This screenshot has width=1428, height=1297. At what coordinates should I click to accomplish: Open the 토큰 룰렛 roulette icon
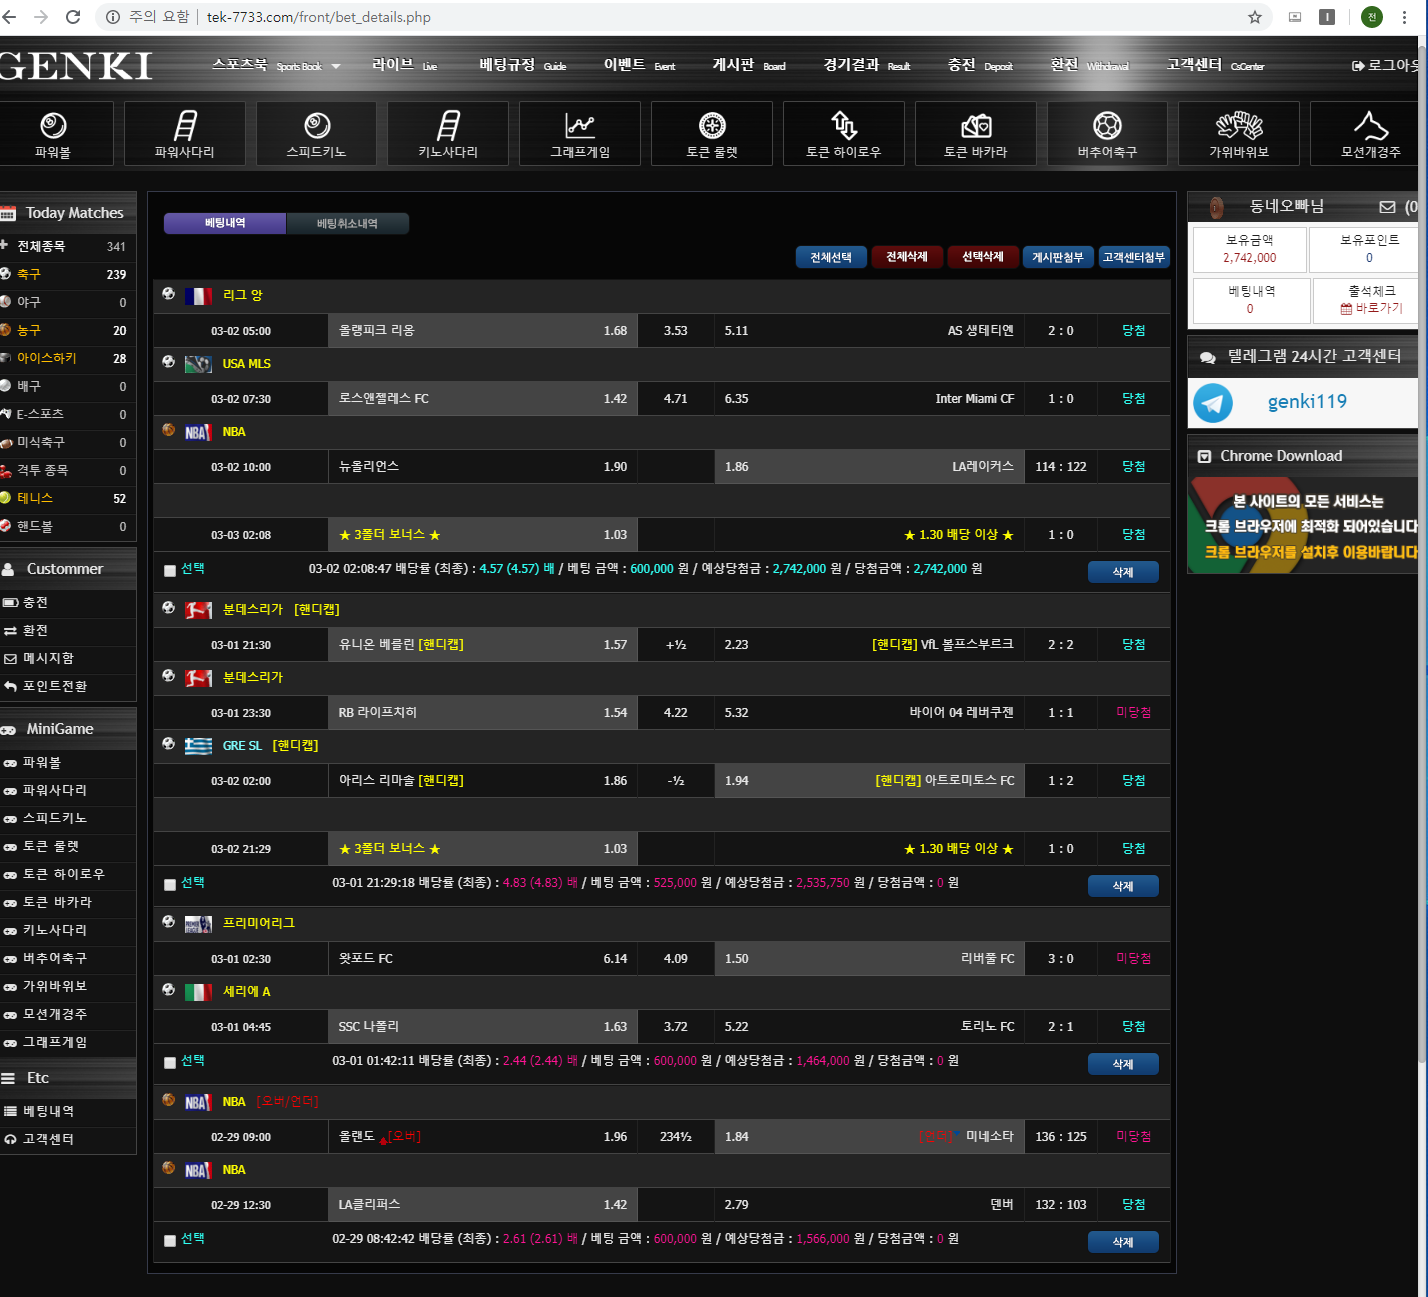click(x=712, y=126)
